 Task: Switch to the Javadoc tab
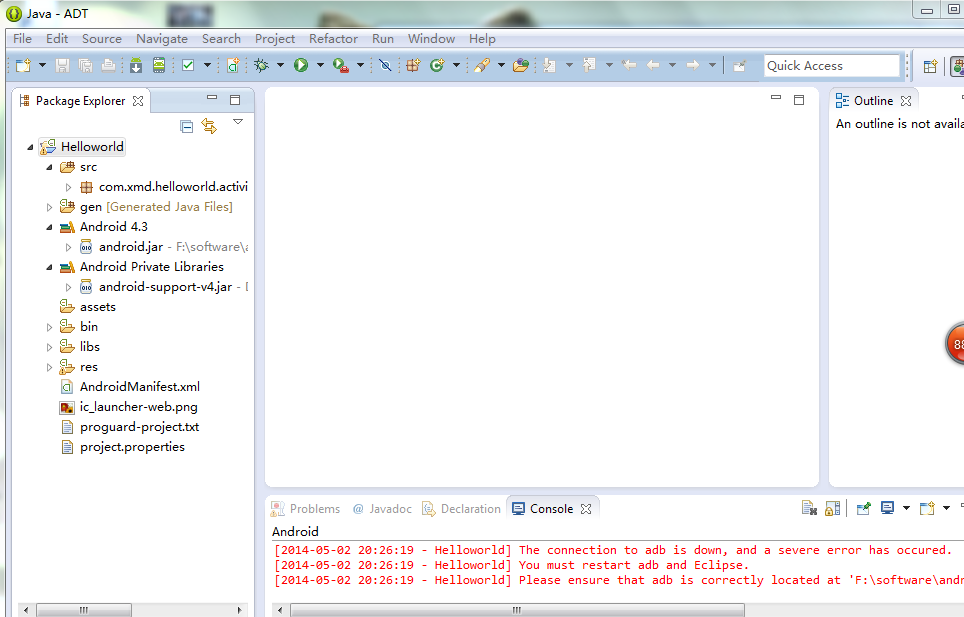coord(382,509)
